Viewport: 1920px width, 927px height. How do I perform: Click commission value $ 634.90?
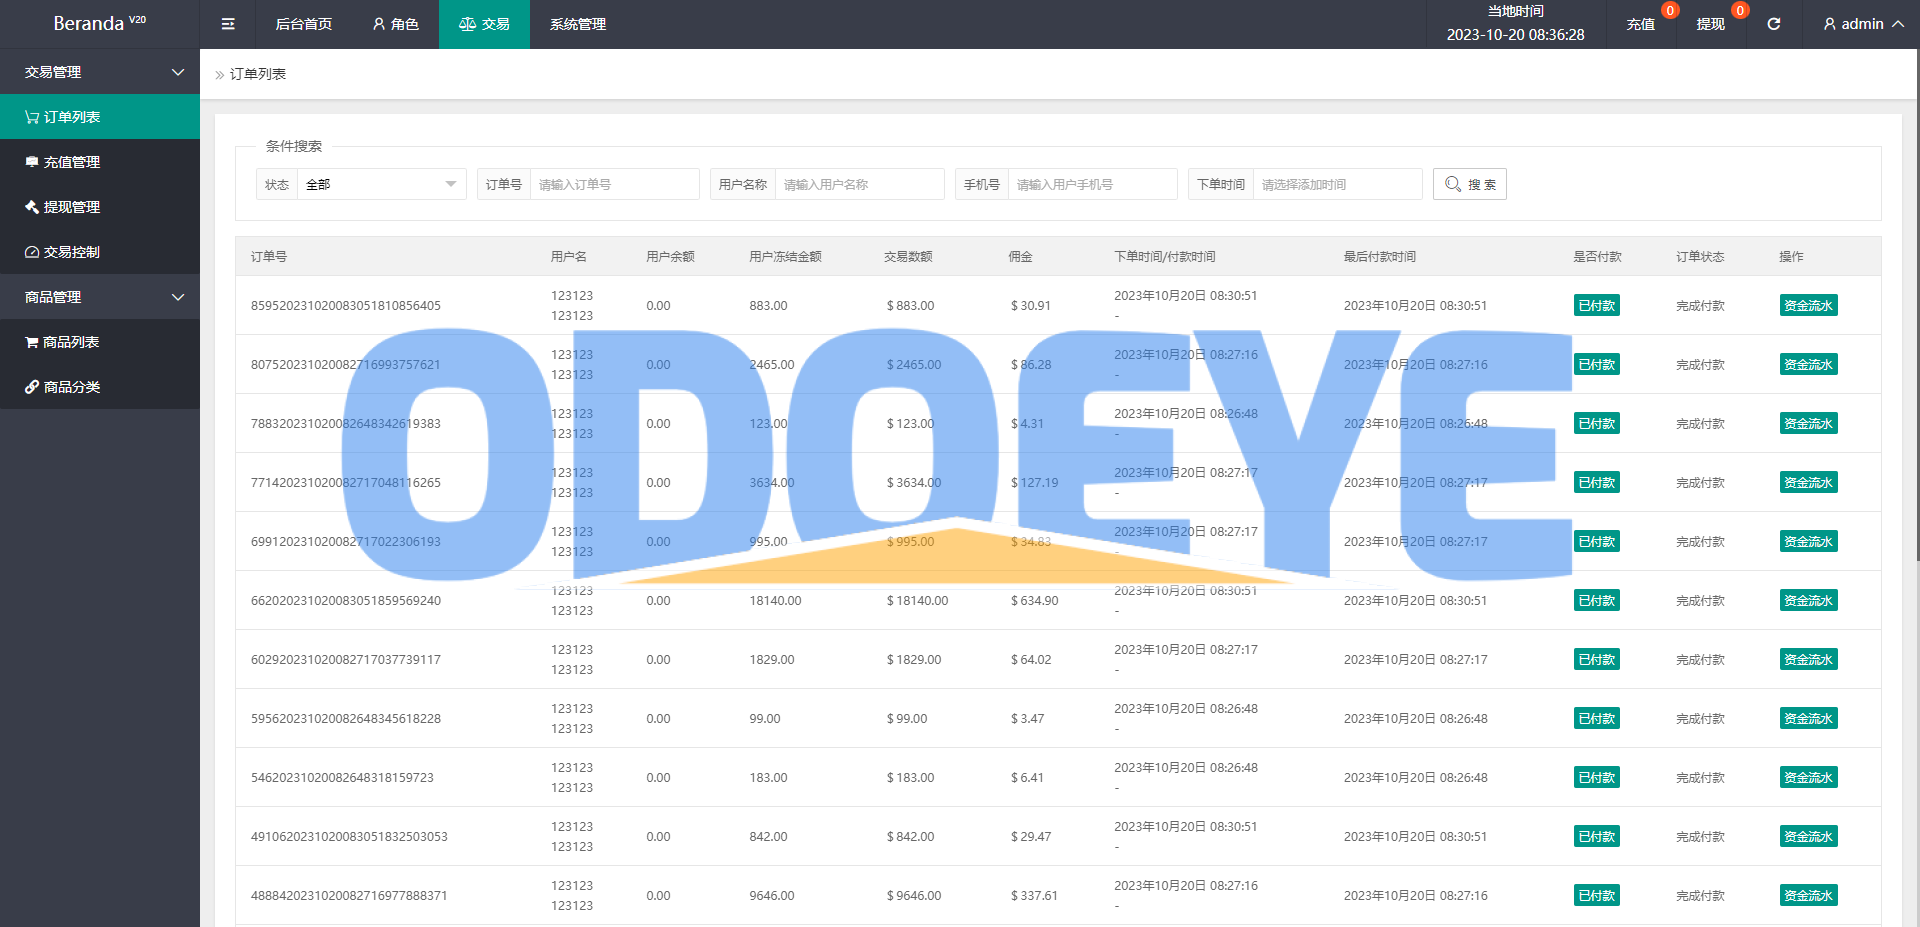[1034, 601]
